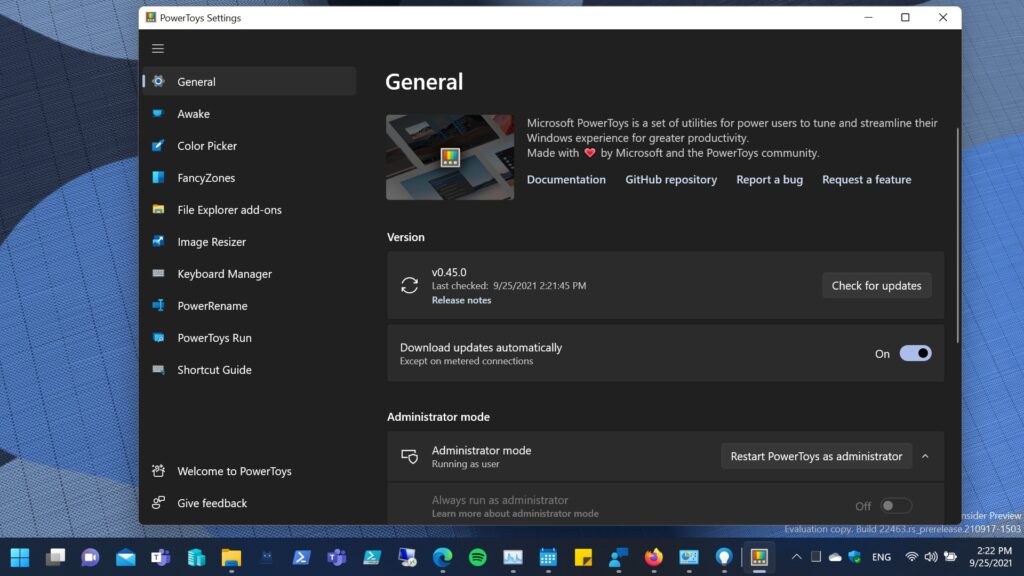The image size is (1024, 576).
Task: Click the PowerToys preview thumbnail image
Action: (x=450, y=157)
